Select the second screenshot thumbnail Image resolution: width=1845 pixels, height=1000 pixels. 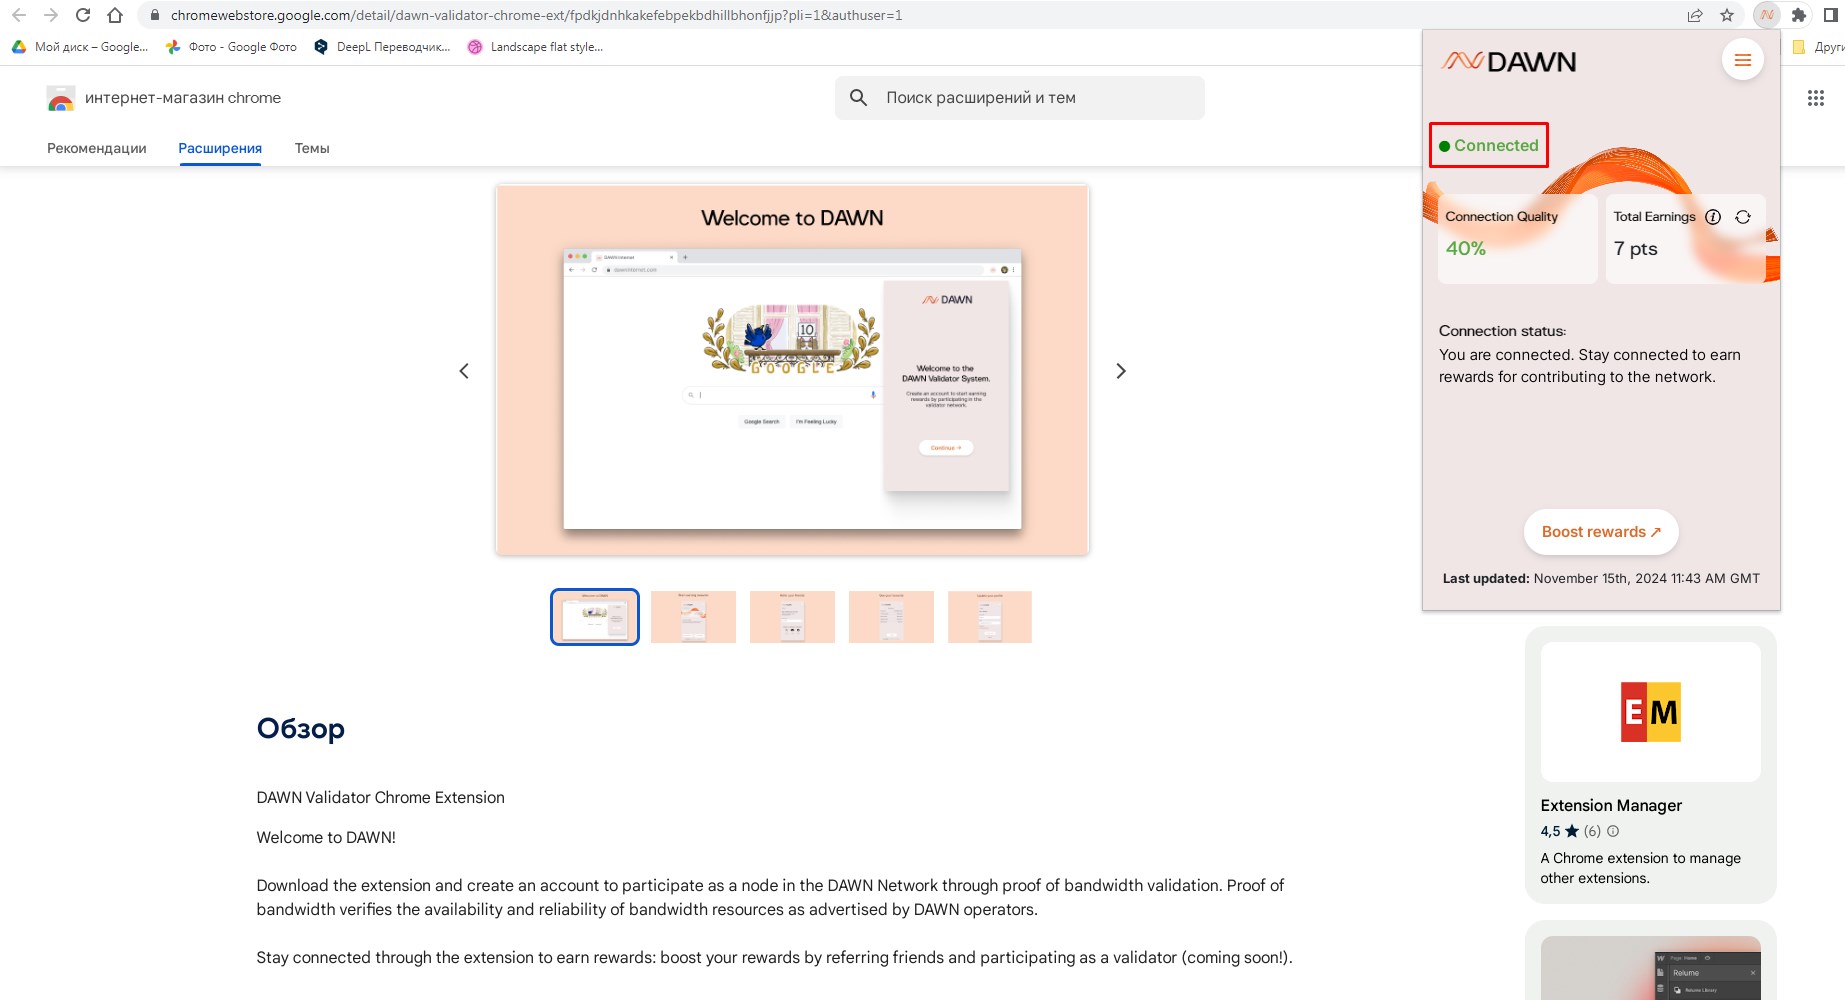coord(693,617)
